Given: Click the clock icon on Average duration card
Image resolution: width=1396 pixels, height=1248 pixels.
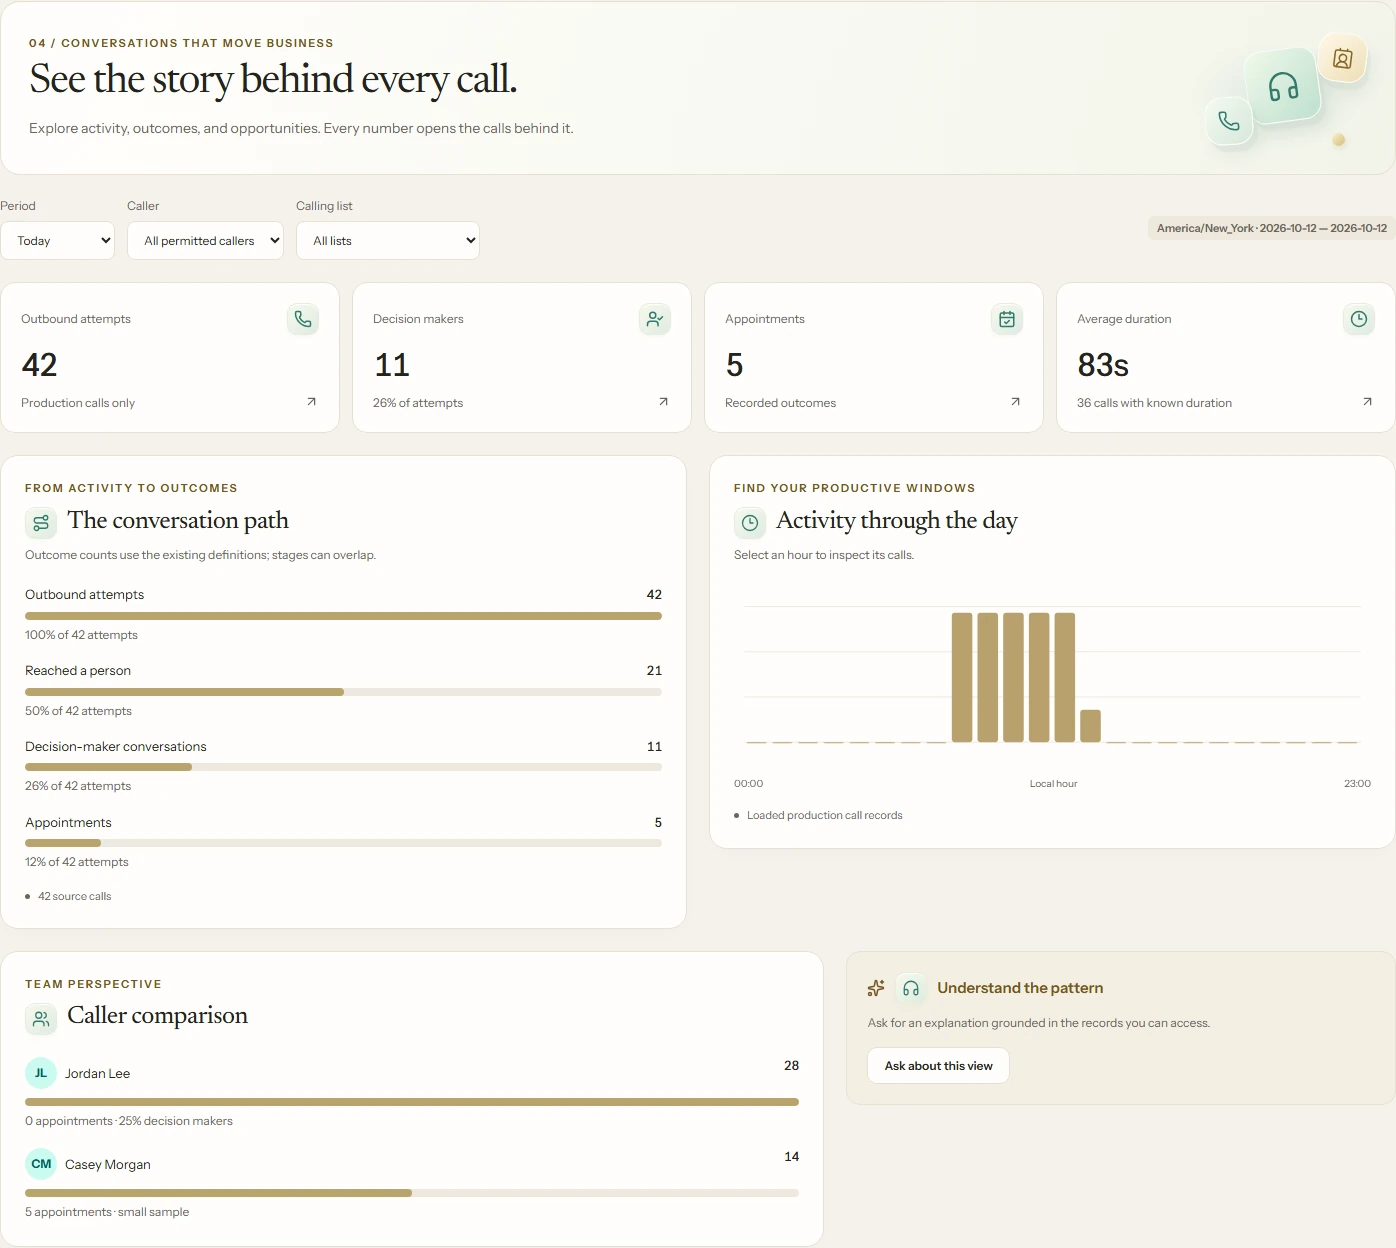Looking at the screenshot, I should (1359, 319).
